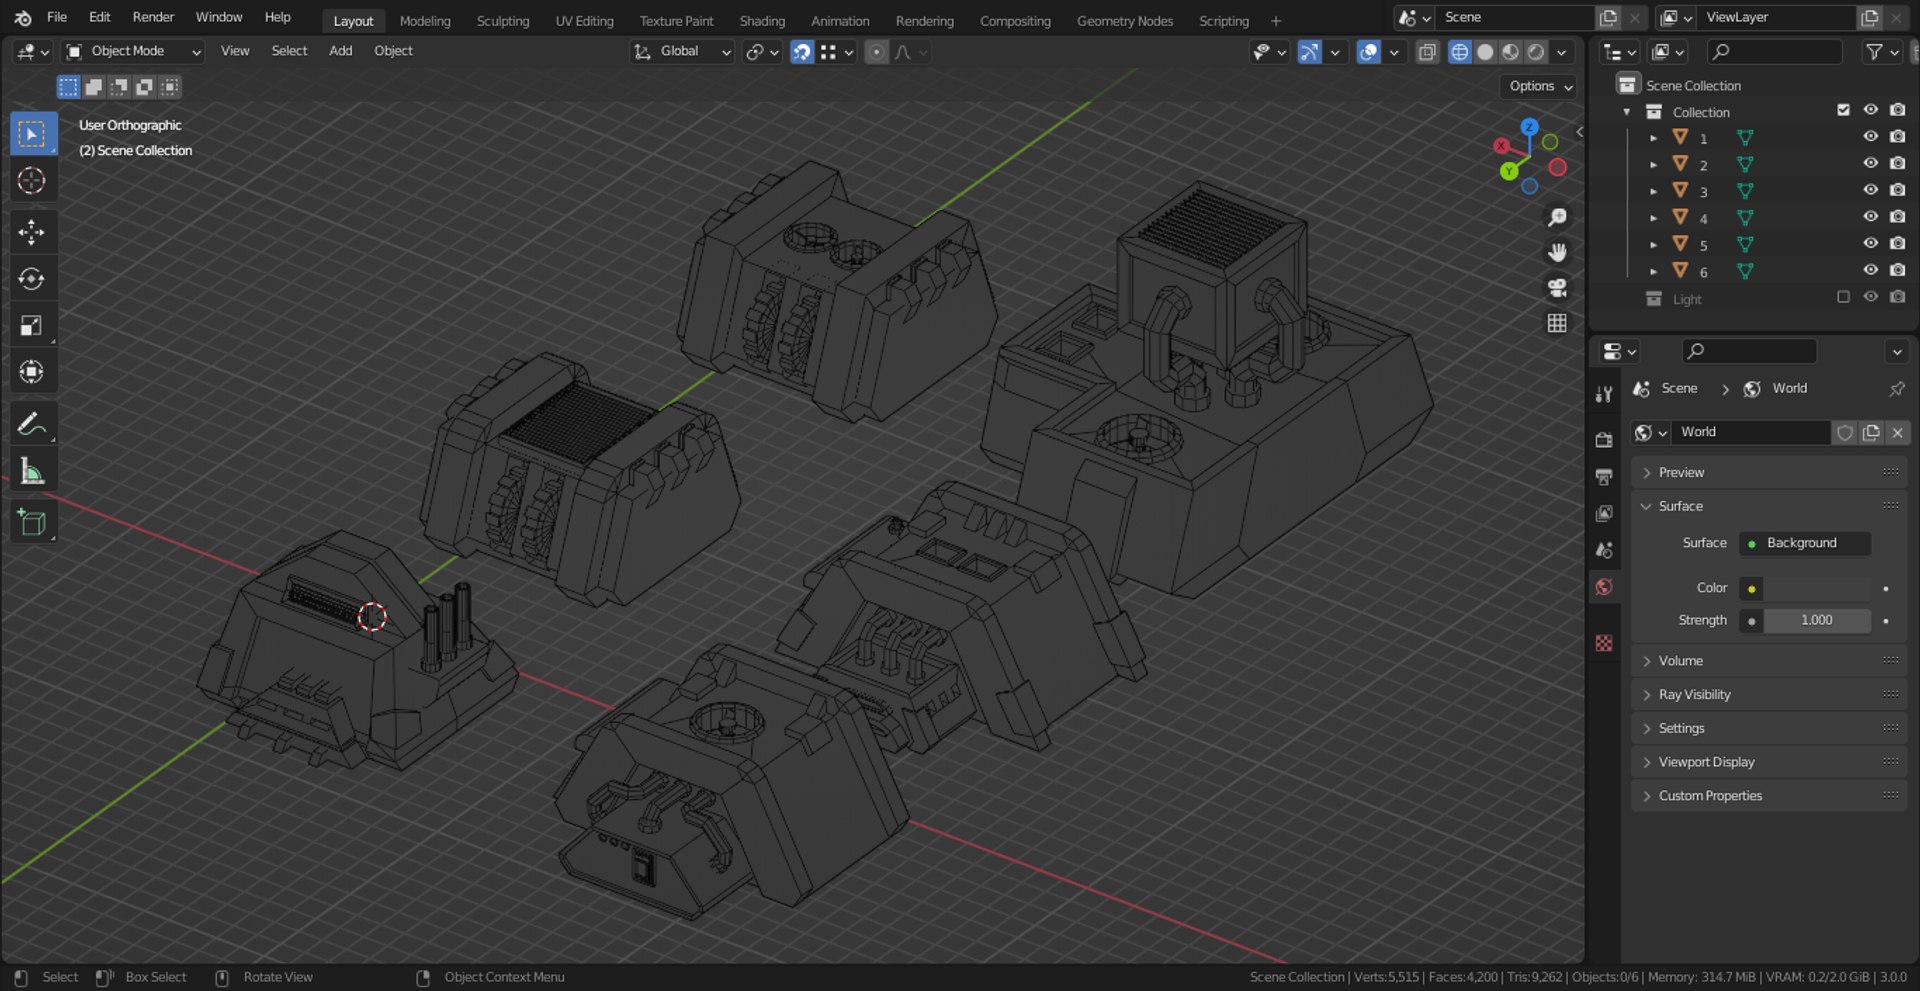Expand the Volume panel

(1768, 661)
